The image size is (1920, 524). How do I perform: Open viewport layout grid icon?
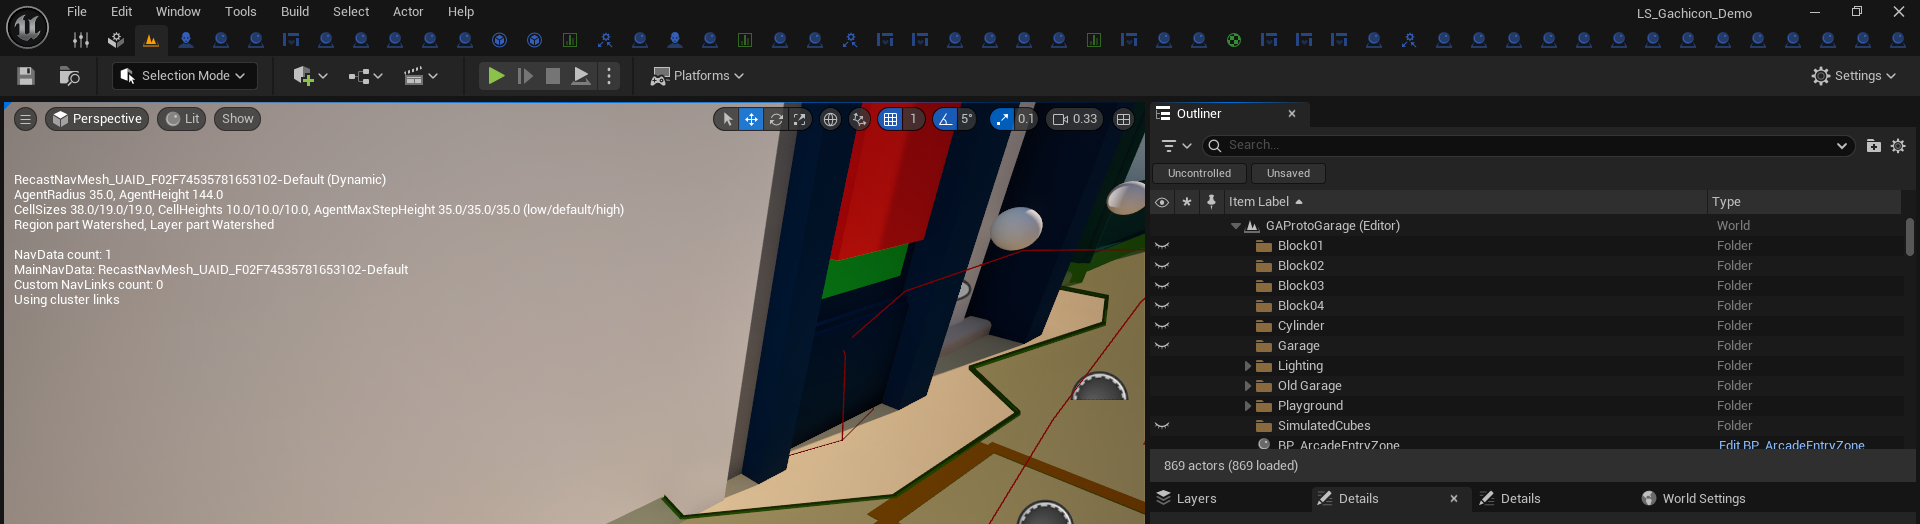[x=1124, y=119]
